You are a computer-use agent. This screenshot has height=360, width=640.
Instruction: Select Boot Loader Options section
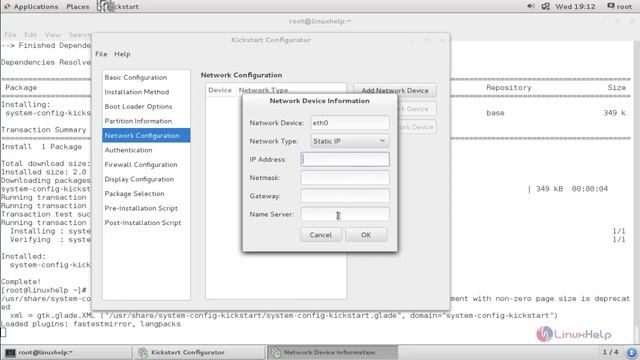pyautogui.click(x=146, y=107)
